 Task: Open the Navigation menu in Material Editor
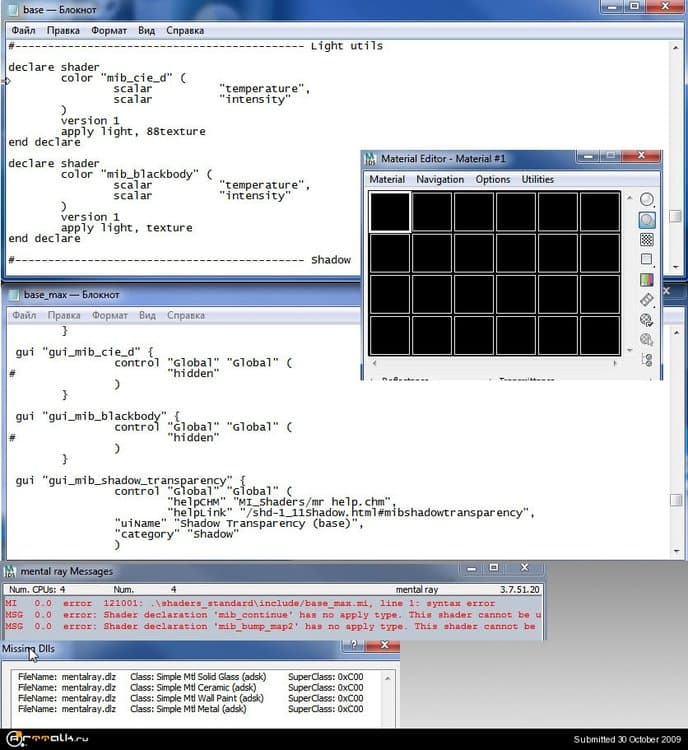click(440, 180)
